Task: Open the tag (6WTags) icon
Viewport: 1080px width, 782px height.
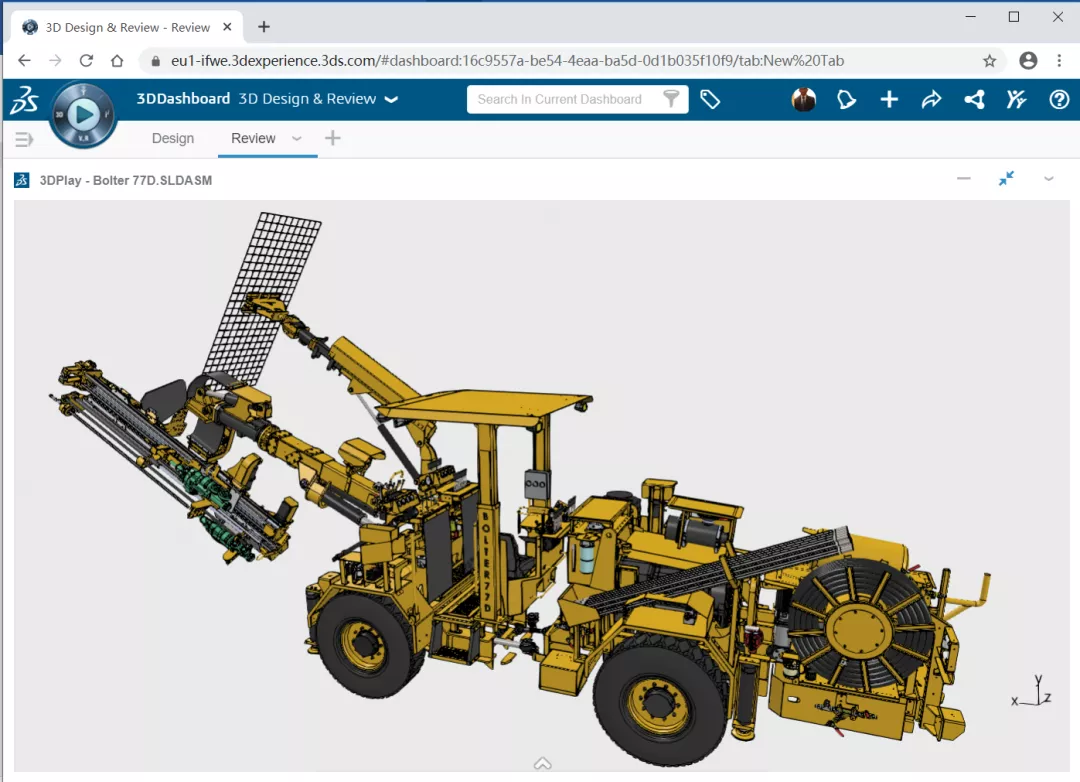Action: pyautogui.click(x=710, y=99)
